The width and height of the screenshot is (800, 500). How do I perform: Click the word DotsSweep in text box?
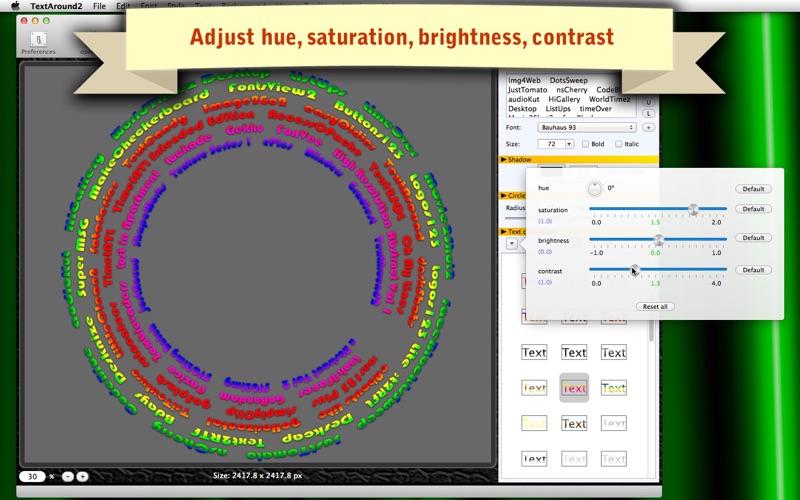(568, 81)
